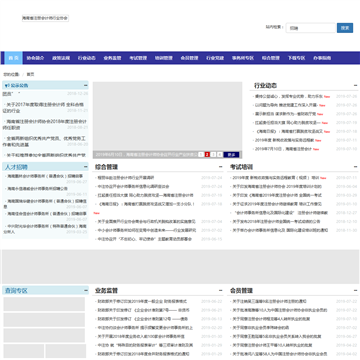The width and height of the screenshot is (360, 360).
Task: Switch slideshow to slide 4
Action: click(220, 155)
